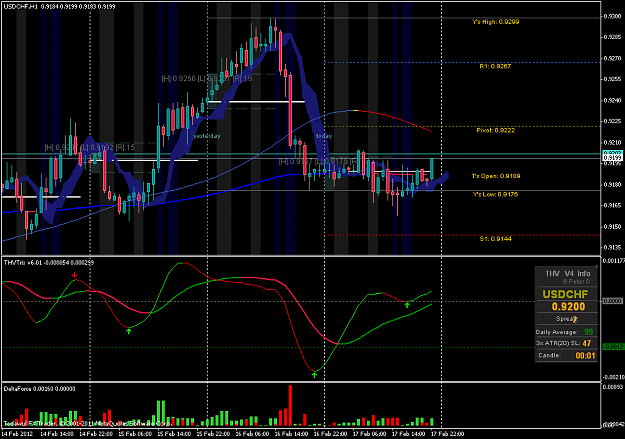Click the 16 Feb 06:00 time label
The width and height of the screenshot is (625, 439).
tap(253, 433)
